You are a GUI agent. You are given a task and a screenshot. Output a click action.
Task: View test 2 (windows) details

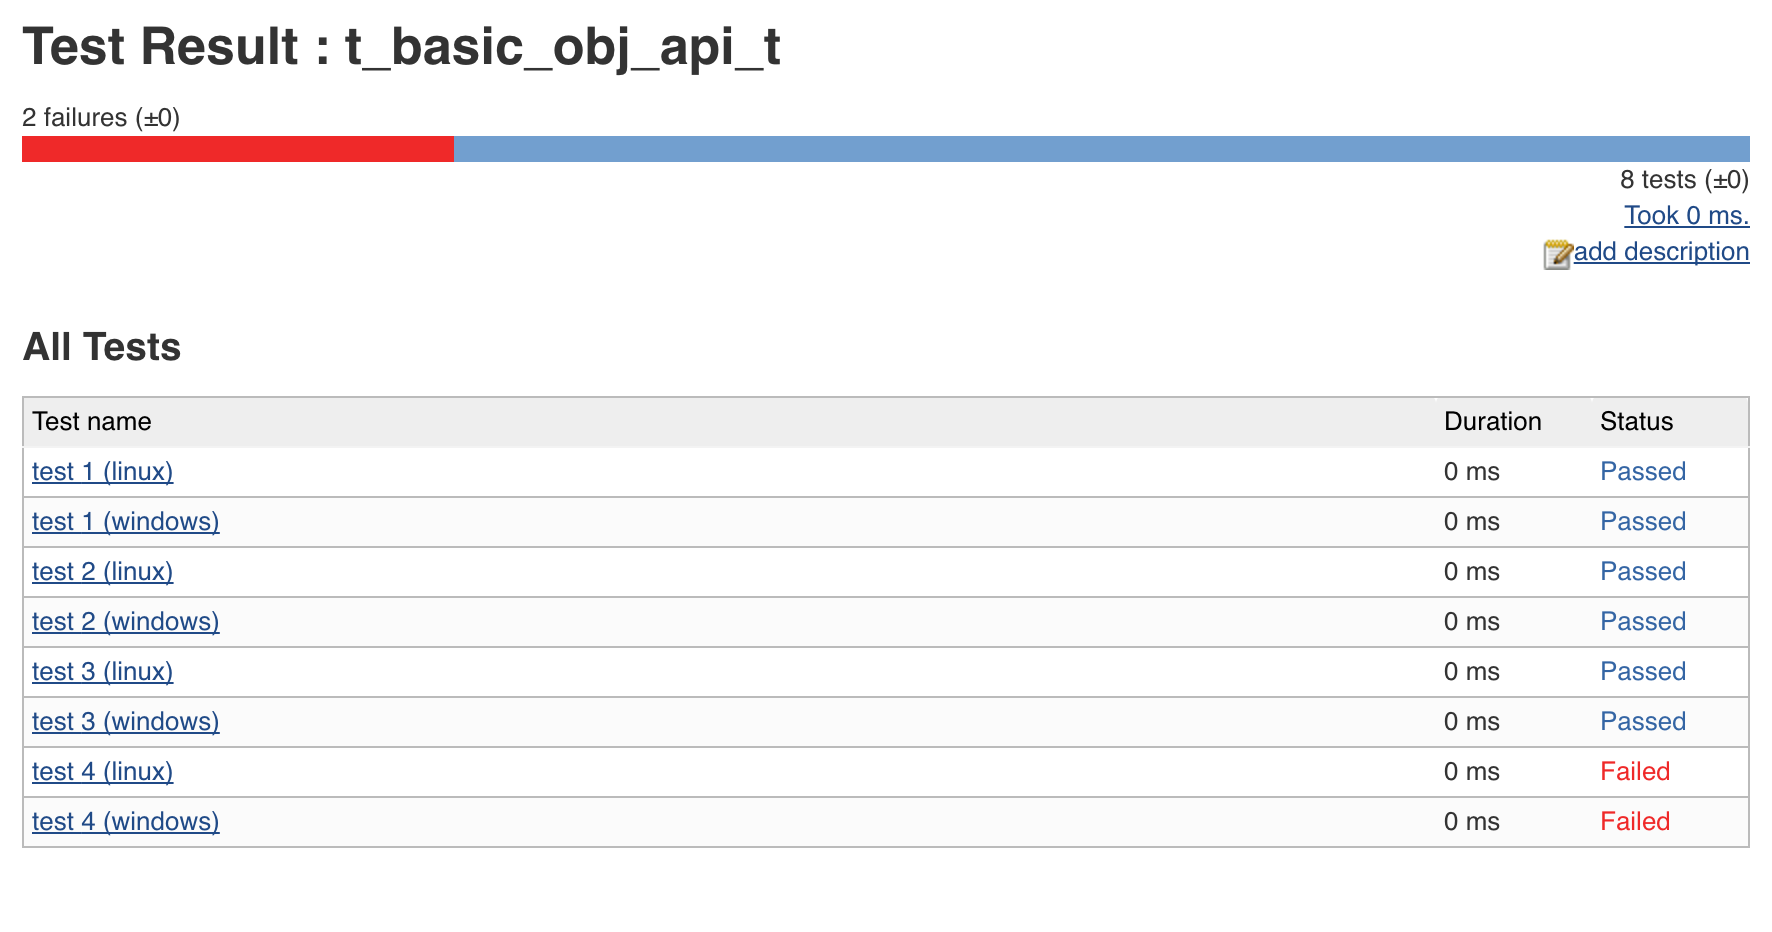tap(125, 622)
